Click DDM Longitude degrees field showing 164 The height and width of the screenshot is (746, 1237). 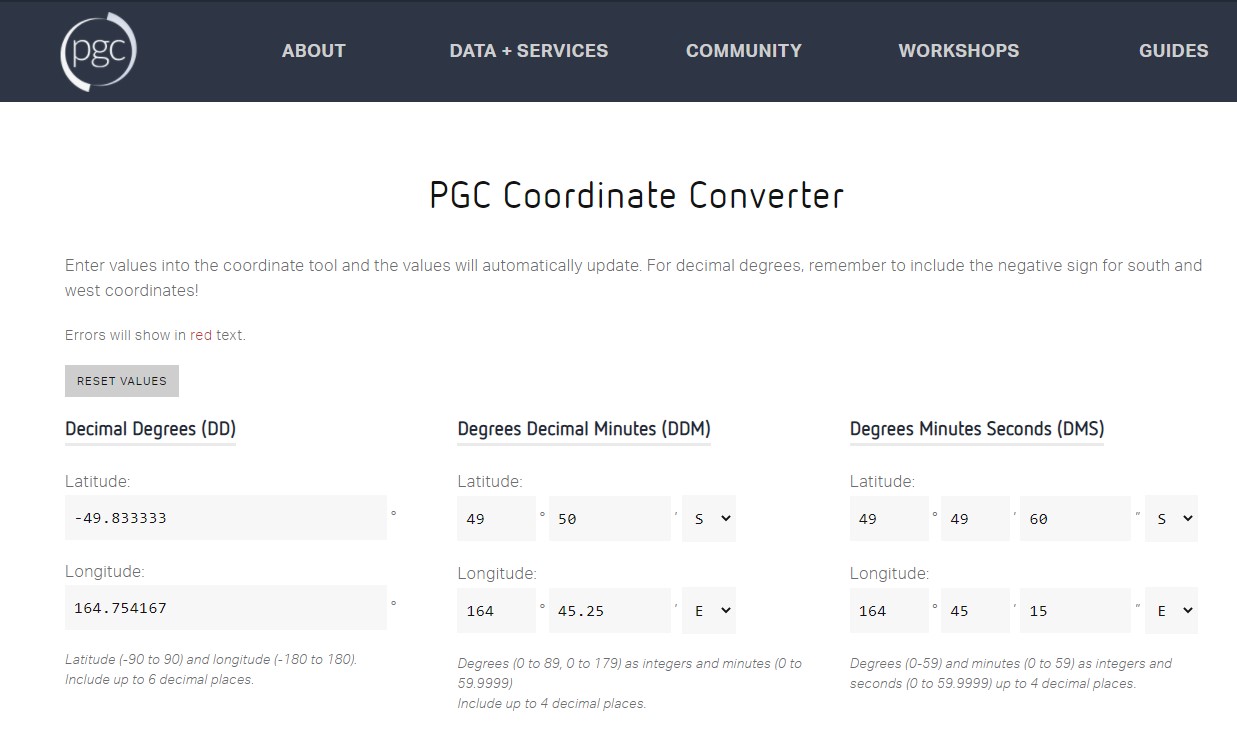pos(497,610)
